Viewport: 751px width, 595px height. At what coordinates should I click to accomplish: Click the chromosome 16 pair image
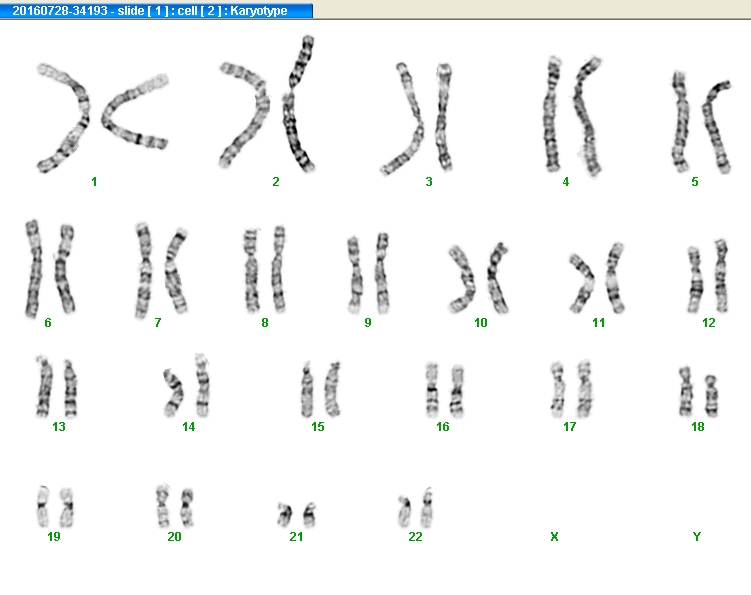pyautogui.click(x=444, y=390)
